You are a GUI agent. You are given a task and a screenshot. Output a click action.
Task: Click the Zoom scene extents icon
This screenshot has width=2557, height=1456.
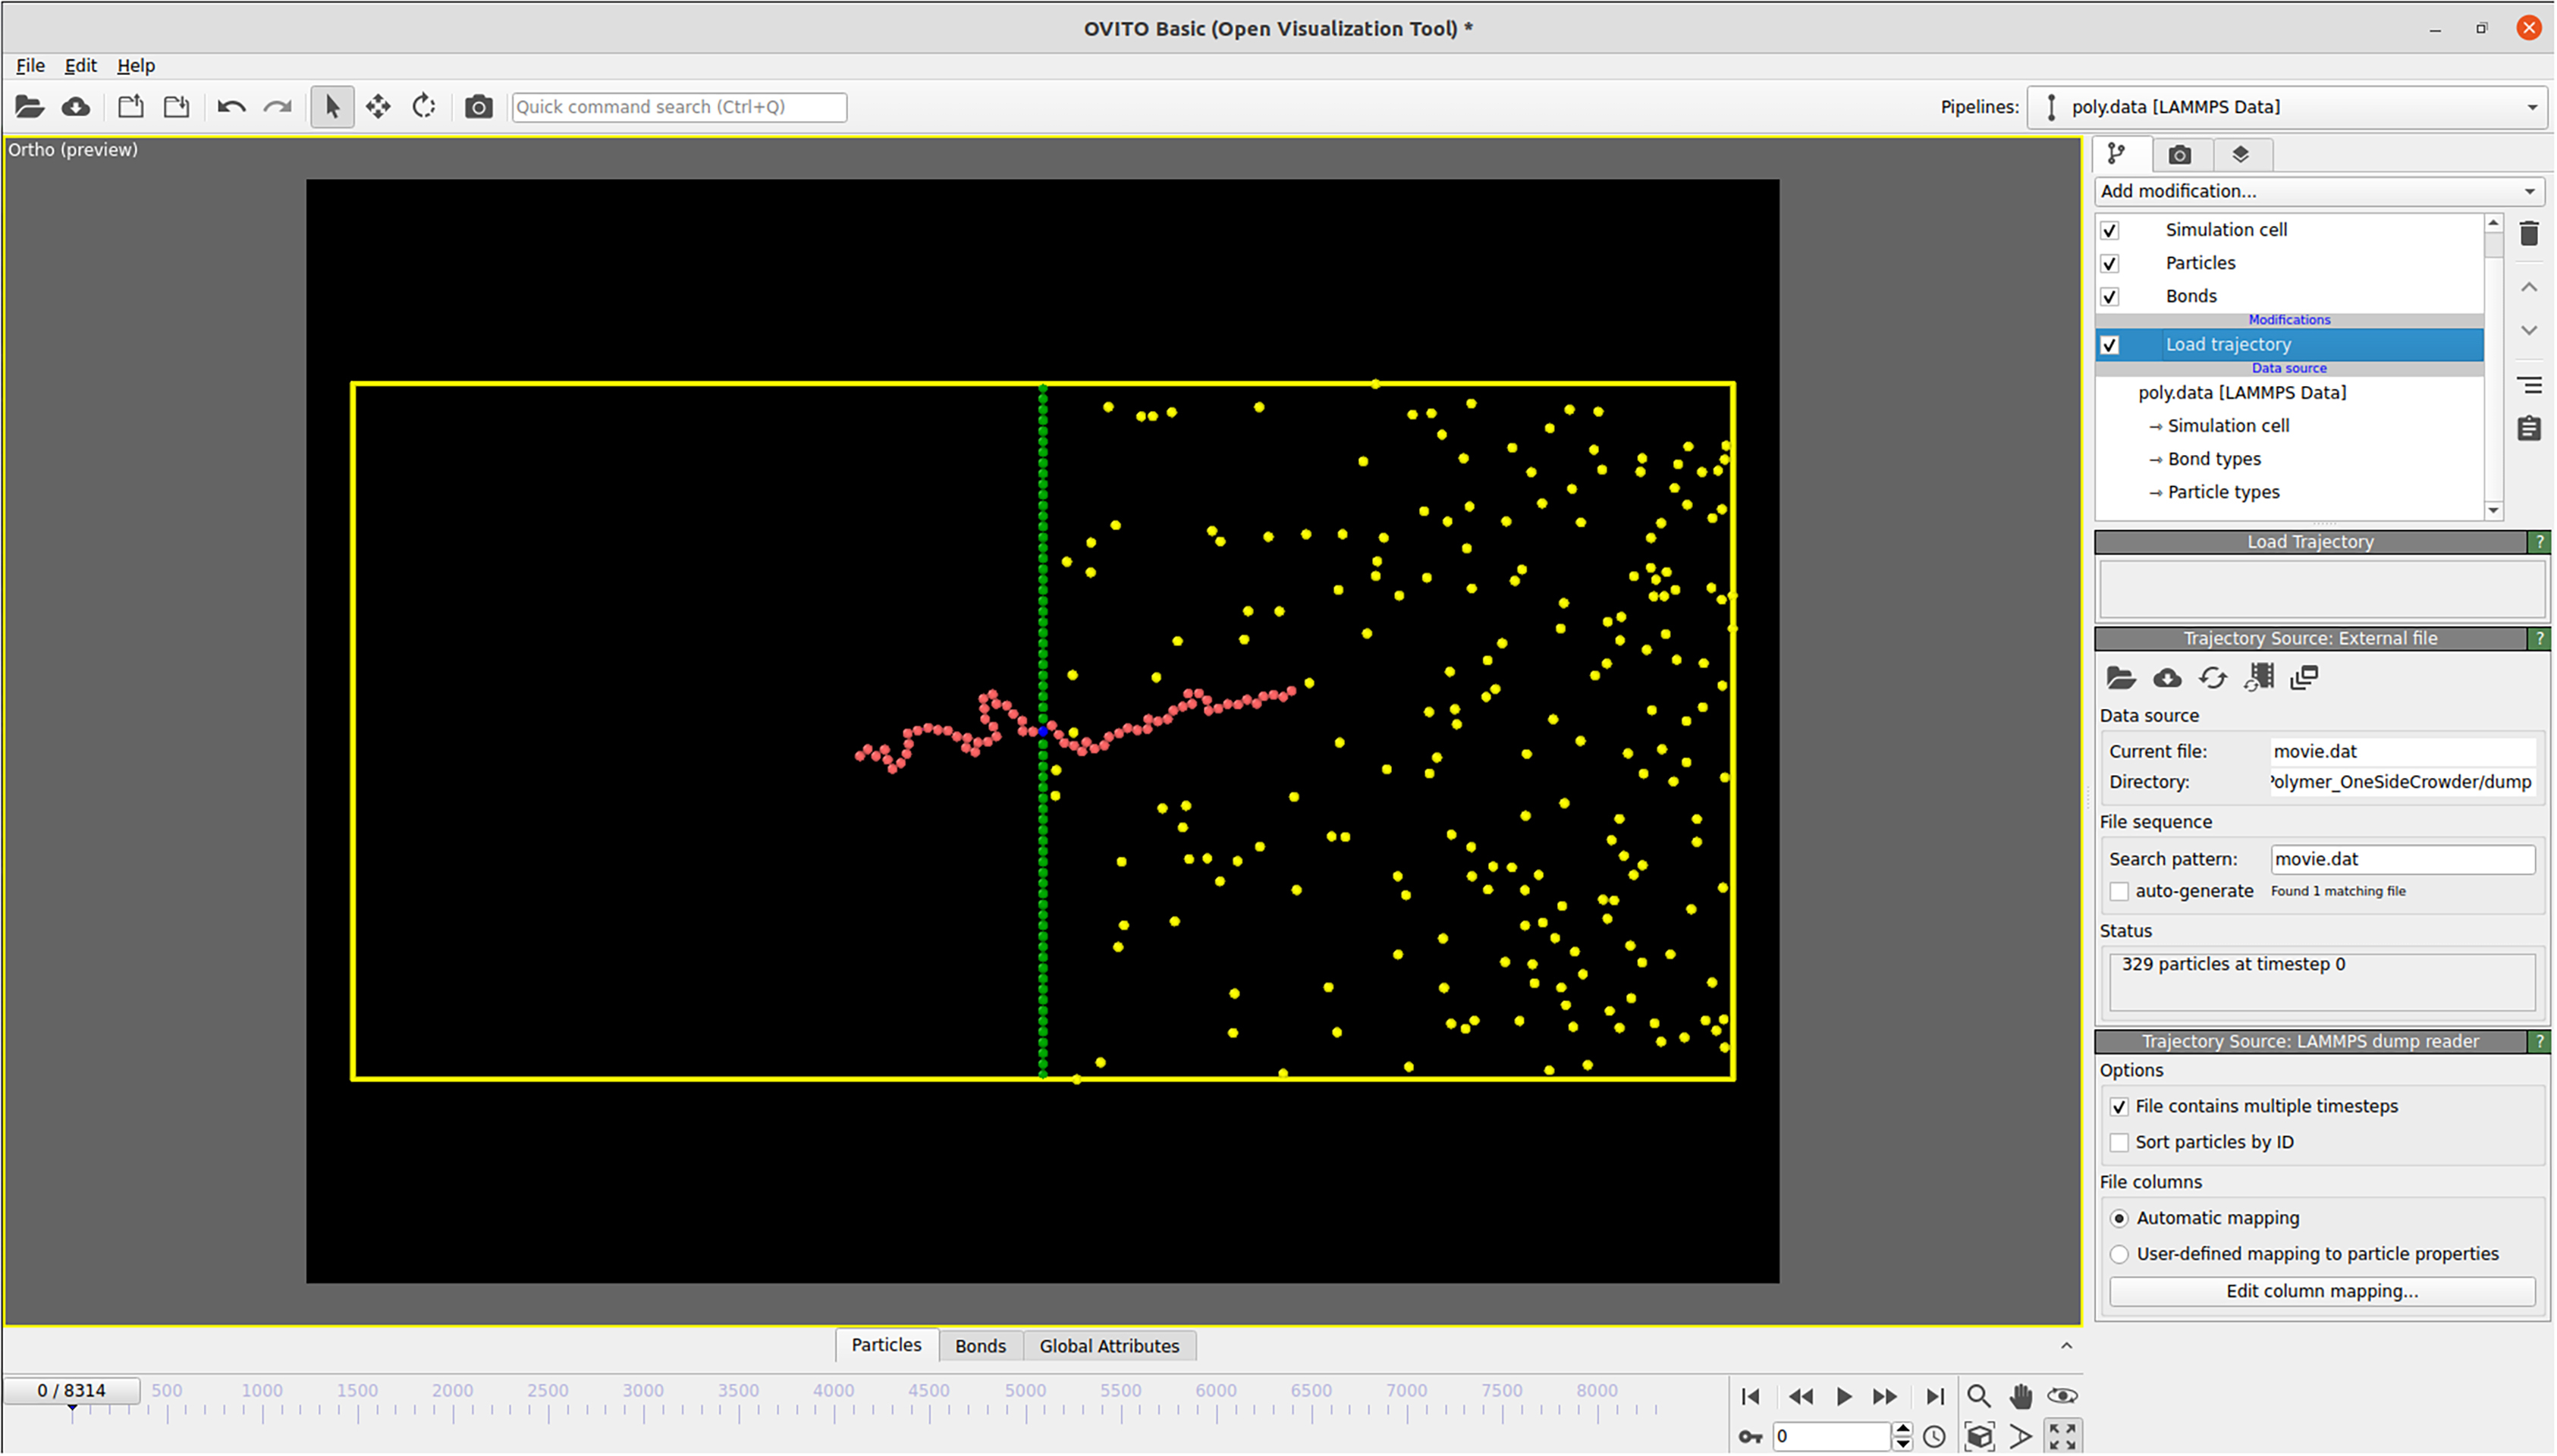[x=1979, y=1436]
